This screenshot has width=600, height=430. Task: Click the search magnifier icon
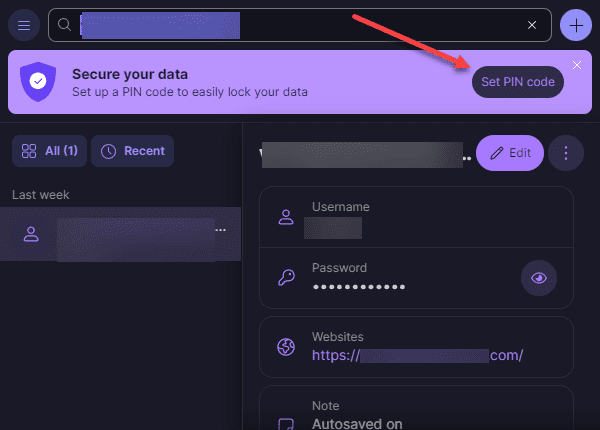66,24
